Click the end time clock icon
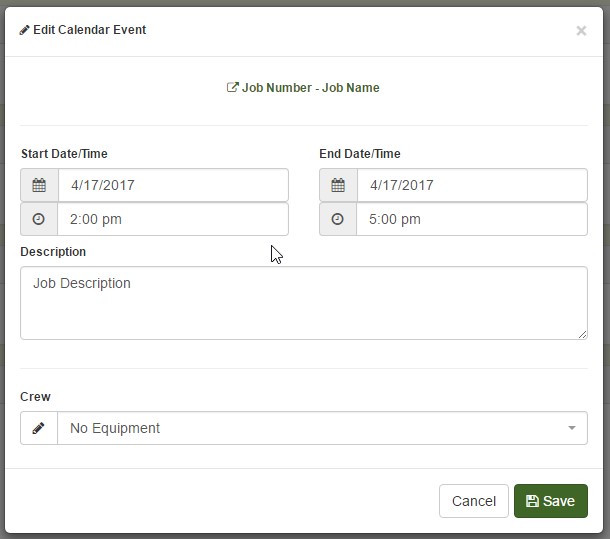The width and height of the screenshot is (610, 539). (338, 219)
